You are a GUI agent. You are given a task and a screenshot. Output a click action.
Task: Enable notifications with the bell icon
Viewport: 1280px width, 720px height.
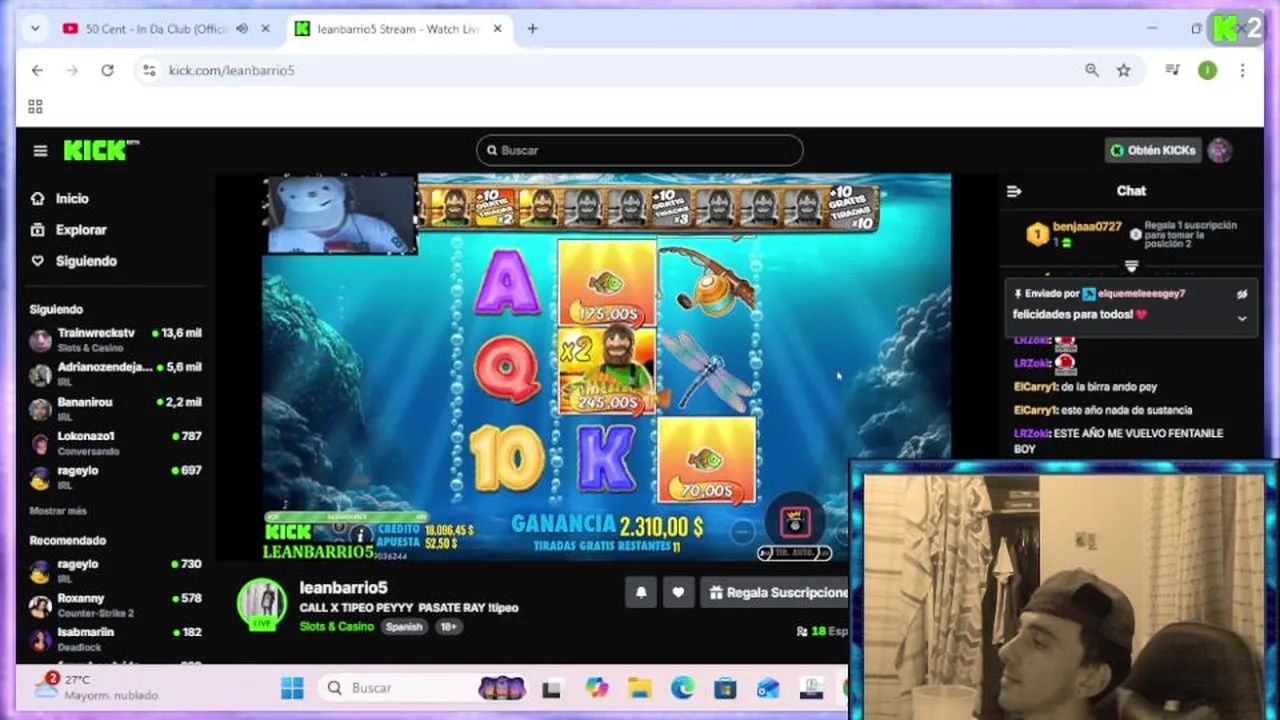[x=641, y=593]
